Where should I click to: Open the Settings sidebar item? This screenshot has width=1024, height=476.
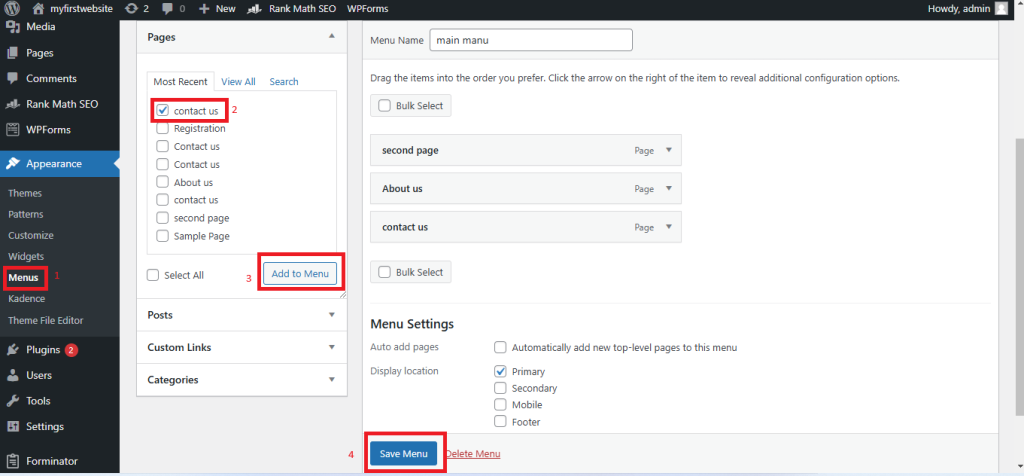pyautogui.click(x=44, y=426)
